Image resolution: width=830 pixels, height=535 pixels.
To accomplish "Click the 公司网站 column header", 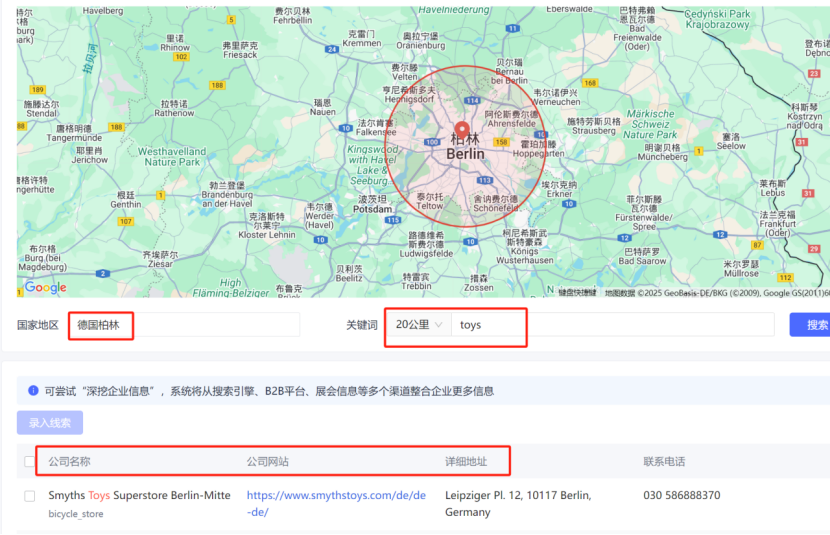I will click(267, 461).
